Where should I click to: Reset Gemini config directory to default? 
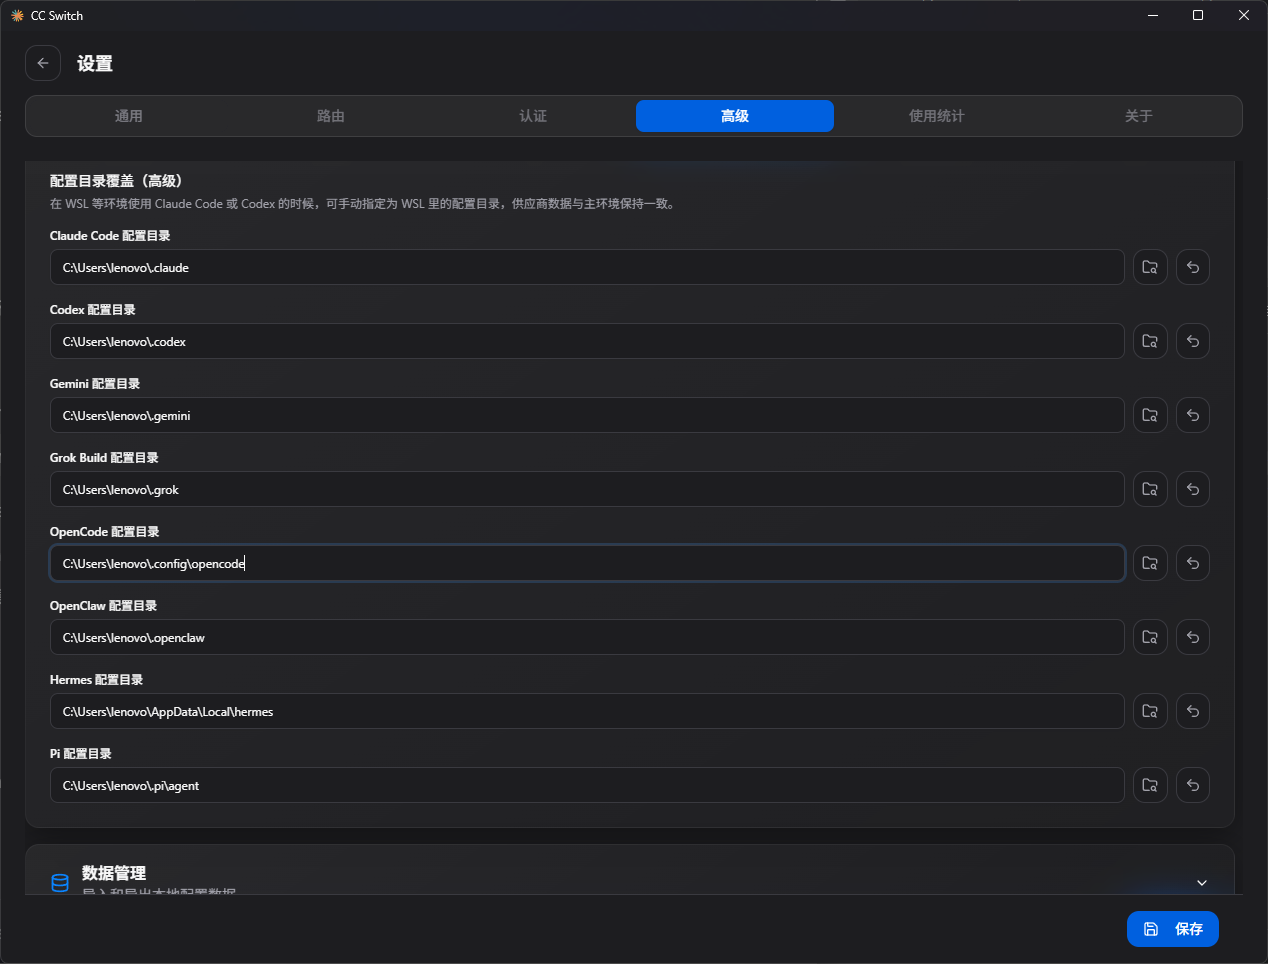click(x=1193, y=415)
